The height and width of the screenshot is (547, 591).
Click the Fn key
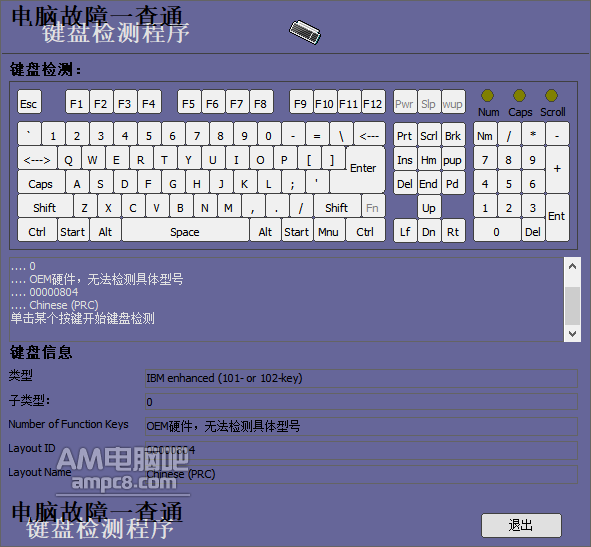point(373,206)
